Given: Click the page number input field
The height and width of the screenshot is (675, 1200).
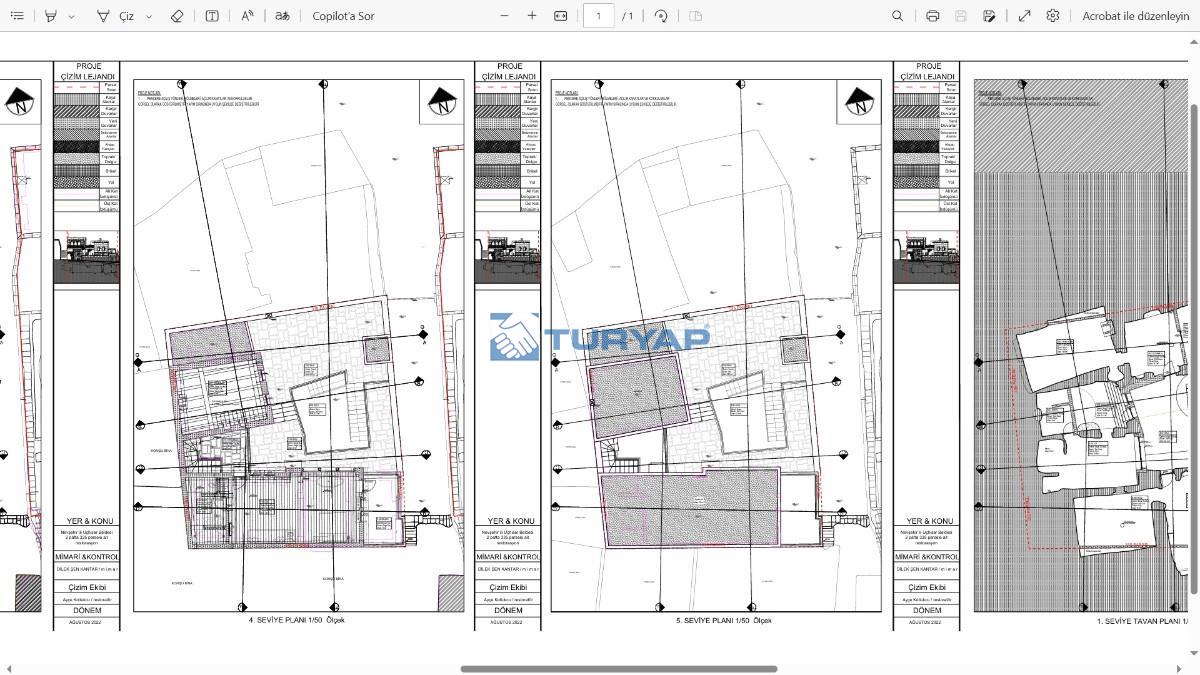Looking at the screenshot, I should (x=599, y=16).
